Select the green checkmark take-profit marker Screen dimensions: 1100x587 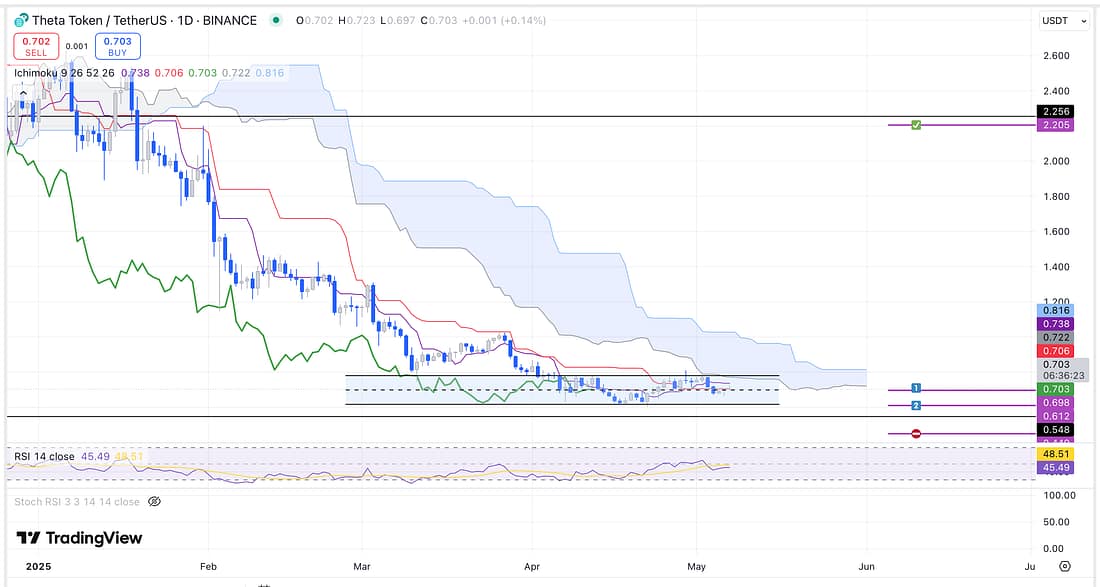point(916,125)
